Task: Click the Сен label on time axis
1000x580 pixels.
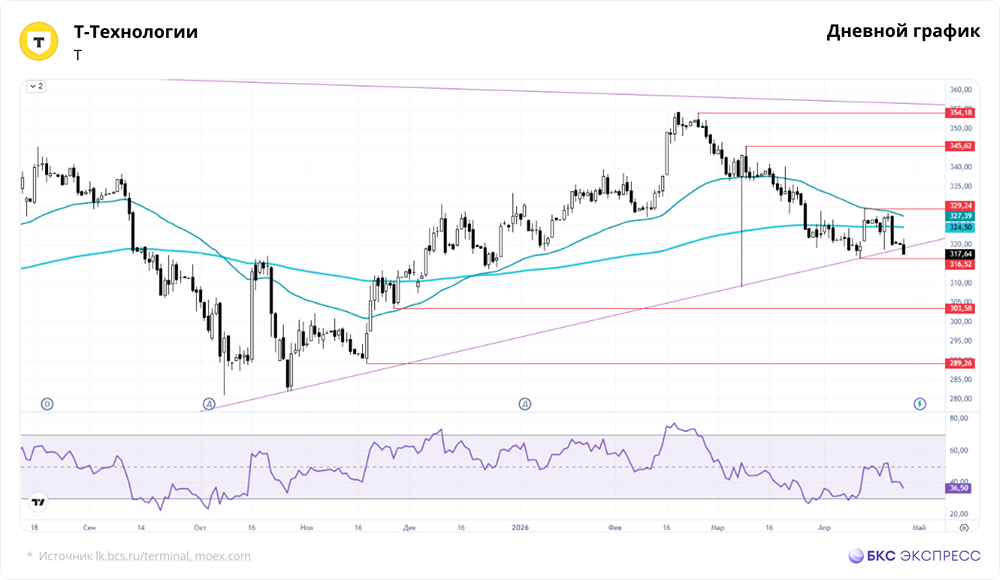Action: pyautogui.click(x=89, y=528)
